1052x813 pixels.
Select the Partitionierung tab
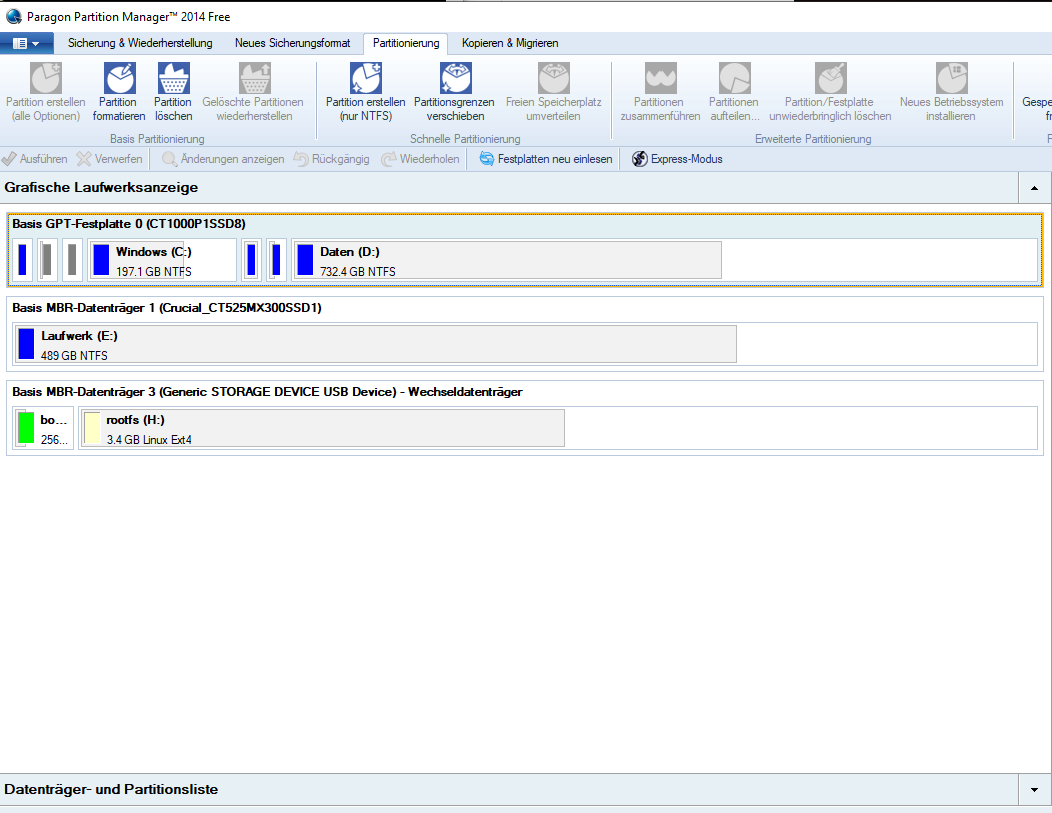point(406,43)
